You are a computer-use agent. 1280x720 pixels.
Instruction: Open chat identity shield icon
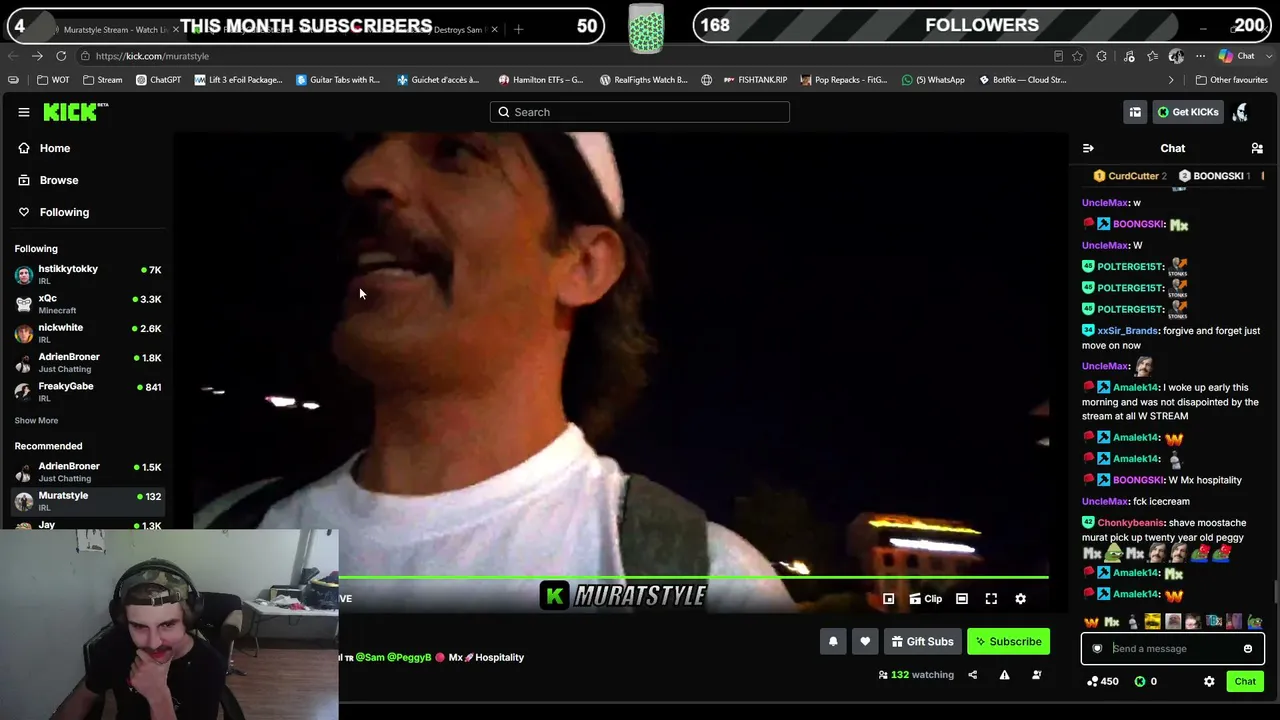click(x=1097, y=649)
